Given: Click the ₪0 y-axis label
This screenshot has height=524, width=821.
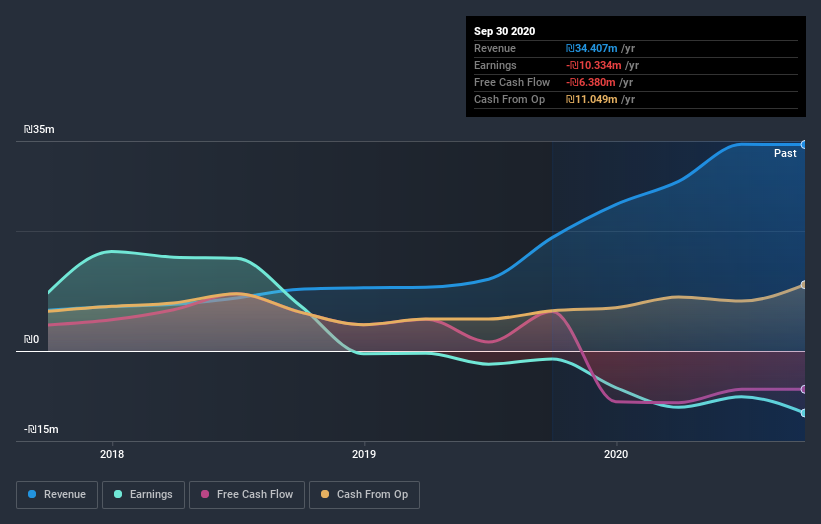Looking at the screenshot, I should tap(31, 339).
